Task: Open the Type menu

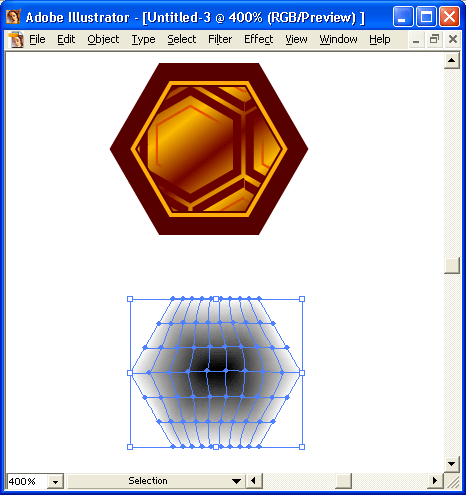Action: coord(143,39)
